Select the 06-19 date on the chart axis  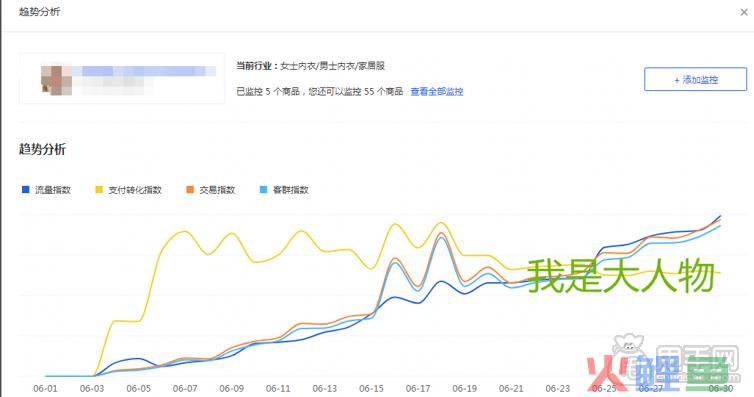[x=465, y=388]
